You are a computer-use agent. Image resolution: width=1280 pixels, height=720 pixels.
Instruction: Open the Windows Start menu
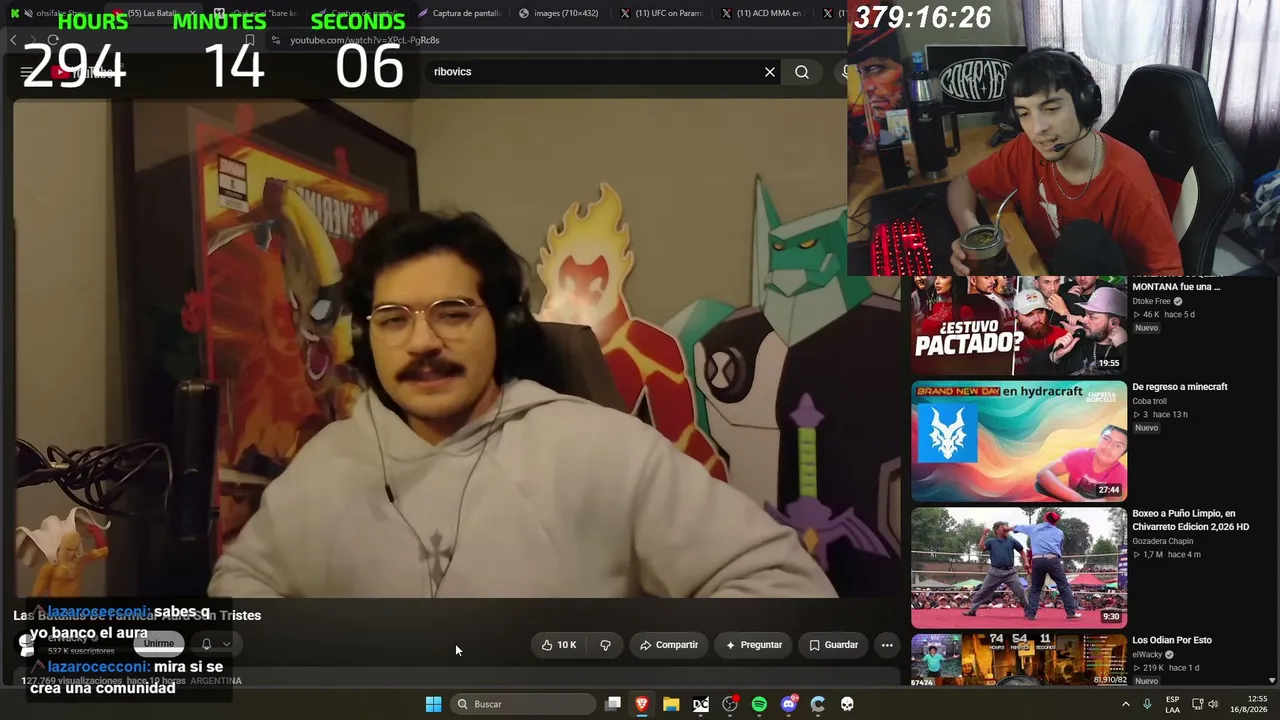click(x=433, y=704)
